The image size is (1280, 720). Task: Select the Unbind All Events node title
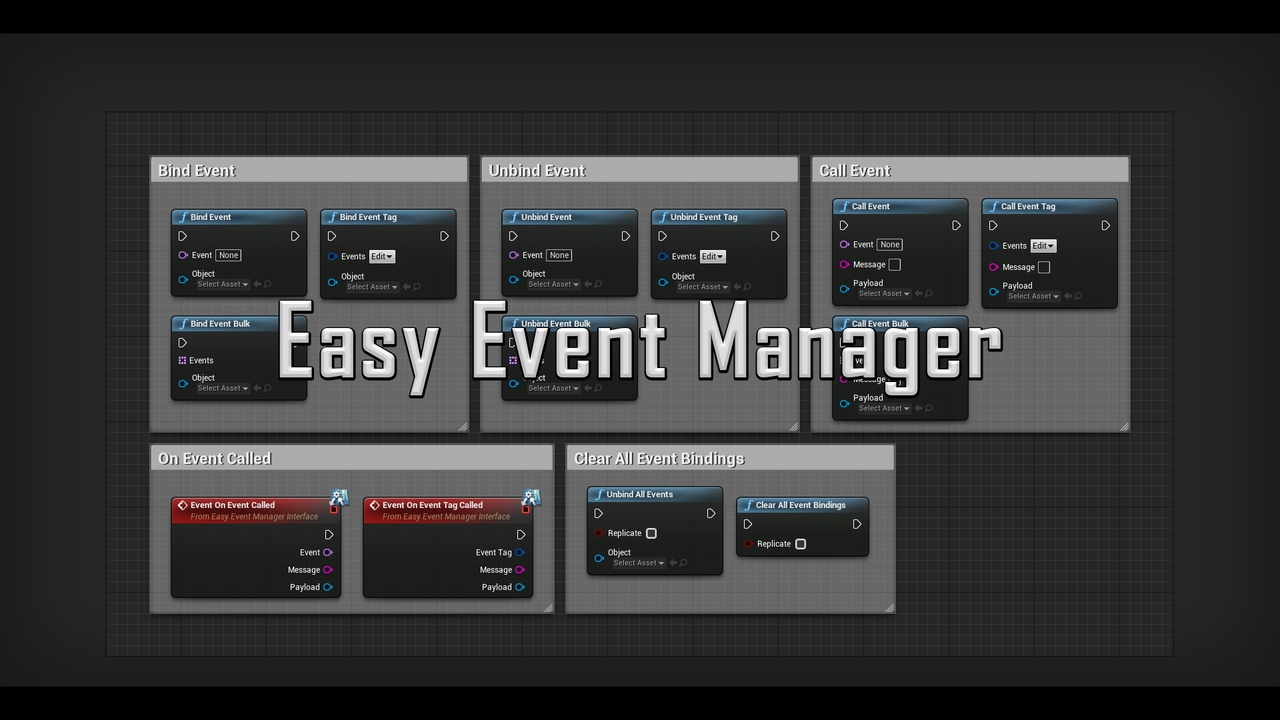click(x=640, y=494)
